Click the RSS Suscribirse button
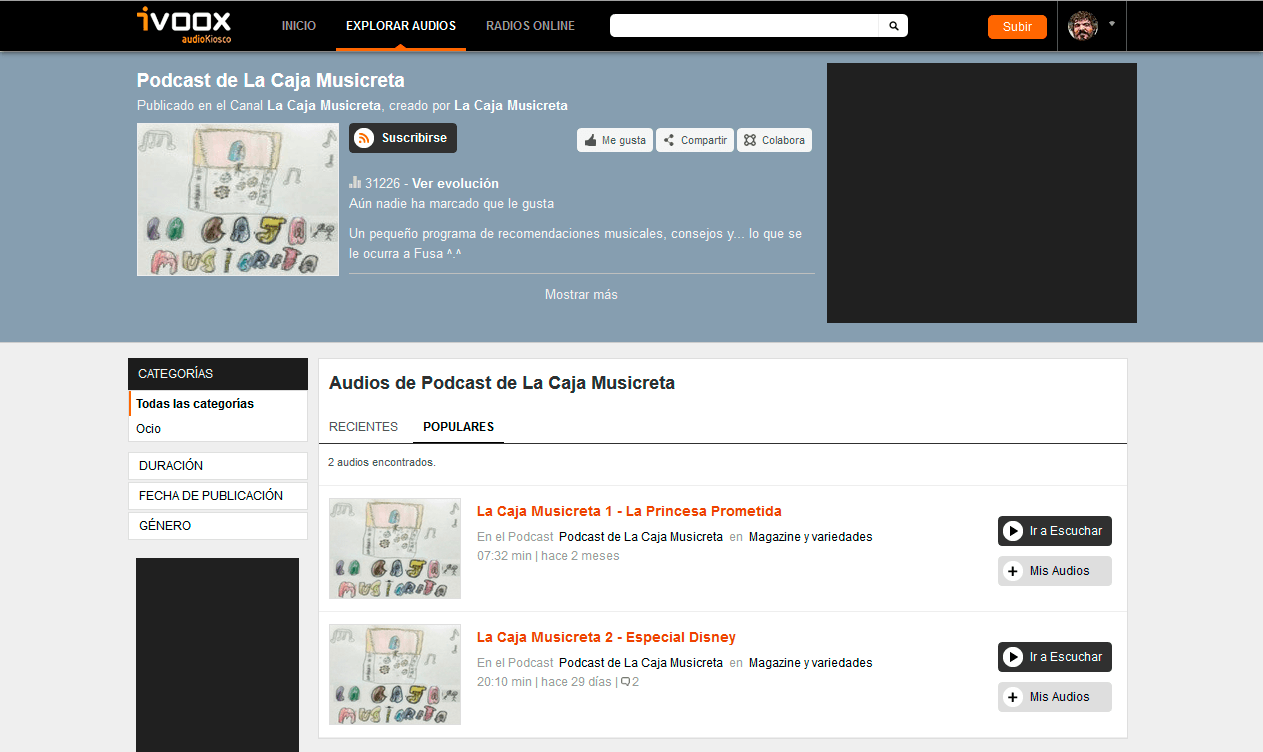 [x=402, y=138]
